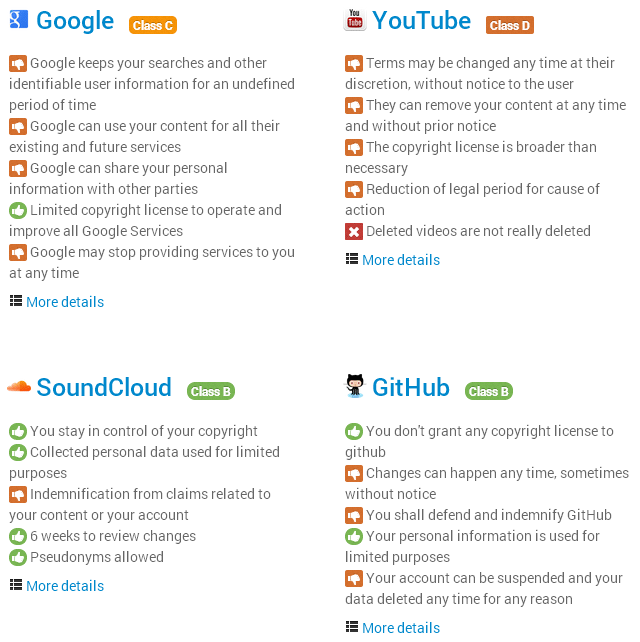Click the red X icon beside deleted videos

pos(354,232)
